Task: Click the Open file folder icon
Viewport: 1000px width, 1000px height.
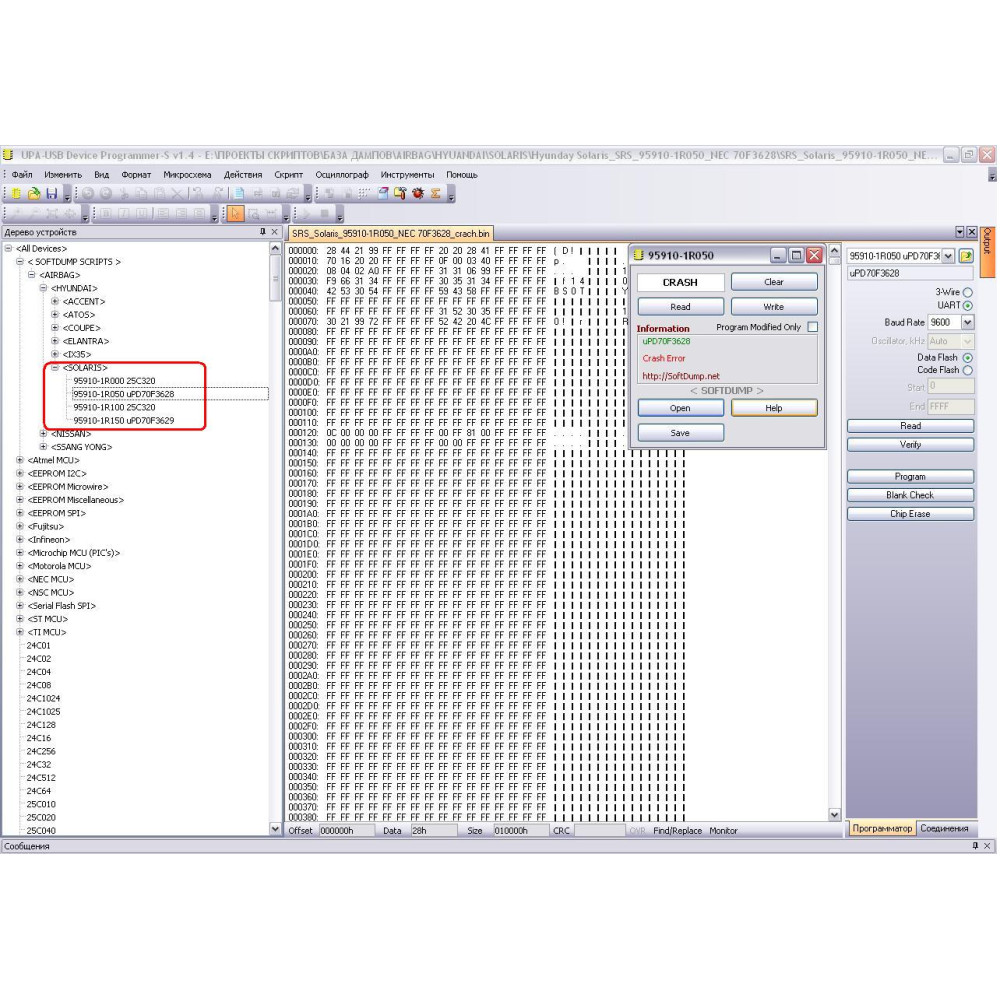Action: click(x=34, y=193)
